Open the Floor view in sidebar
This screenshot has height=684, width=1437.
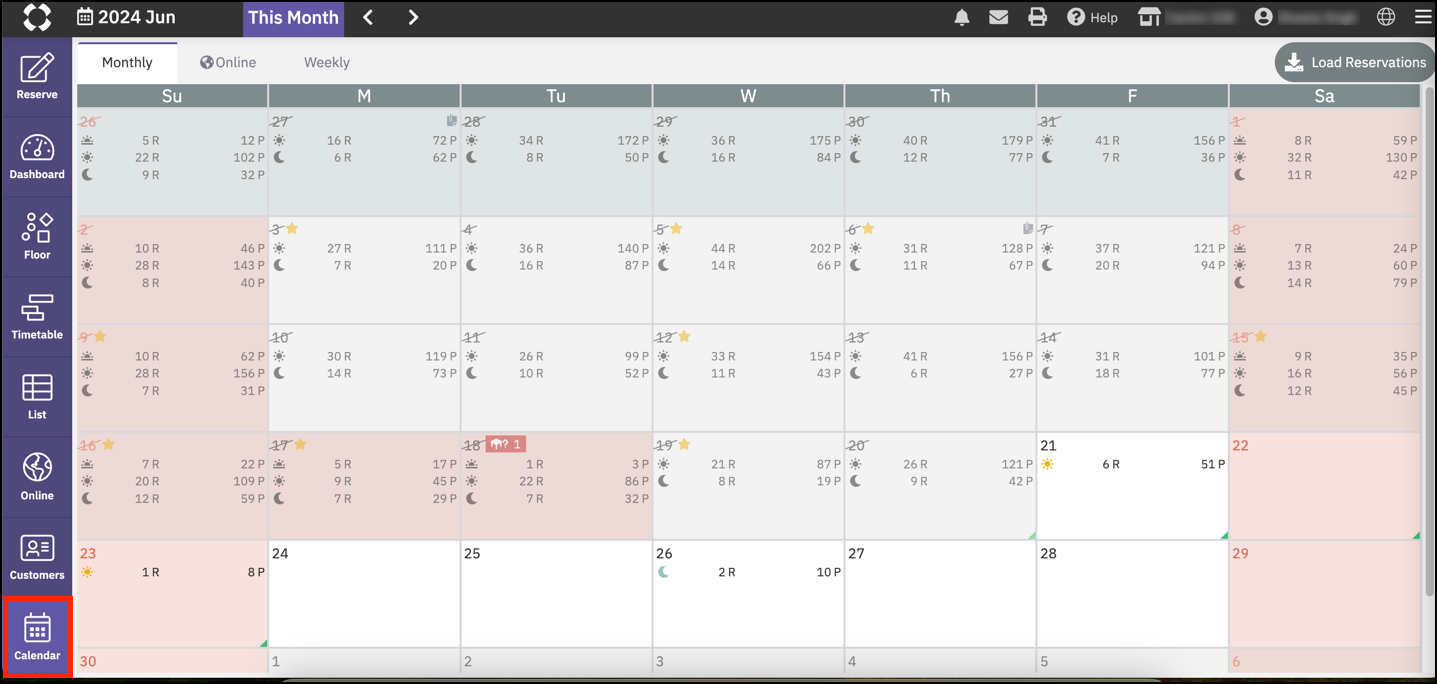[37, 237]
